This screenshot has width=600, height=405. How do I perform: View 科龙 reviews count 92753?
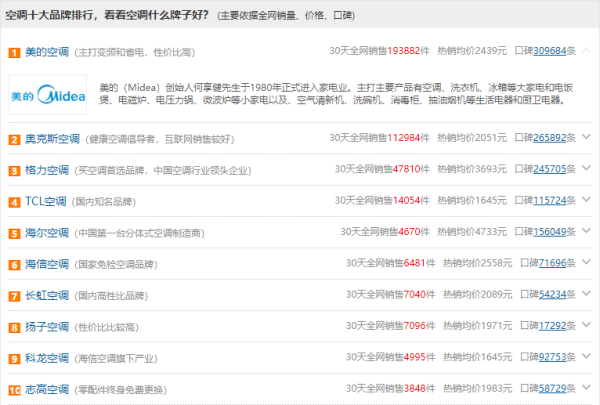point(552,358)
